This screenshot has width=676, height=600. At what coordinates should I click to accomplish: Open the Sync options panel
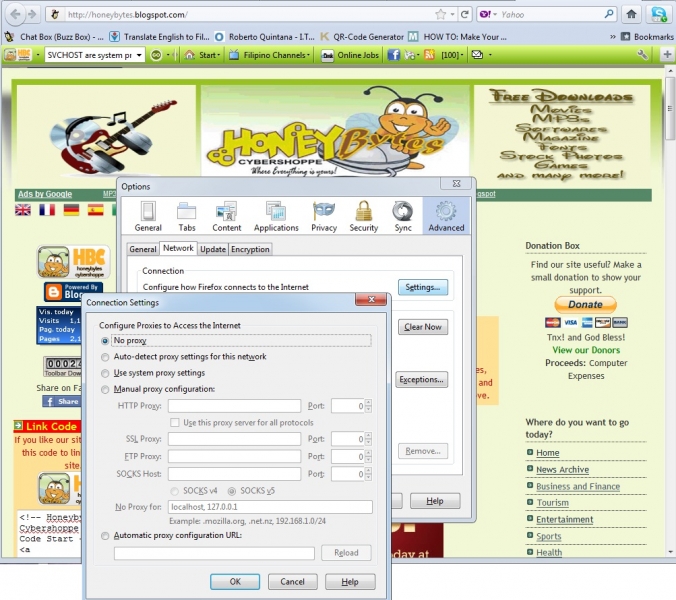(x=402, y=215)
